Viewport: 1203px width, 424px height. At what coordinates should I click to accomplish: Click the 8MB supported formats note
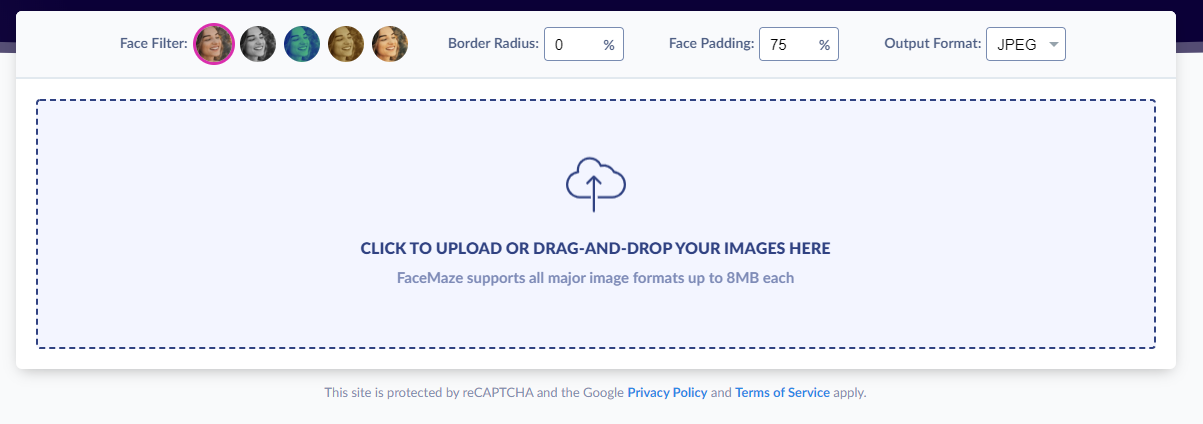595,278
